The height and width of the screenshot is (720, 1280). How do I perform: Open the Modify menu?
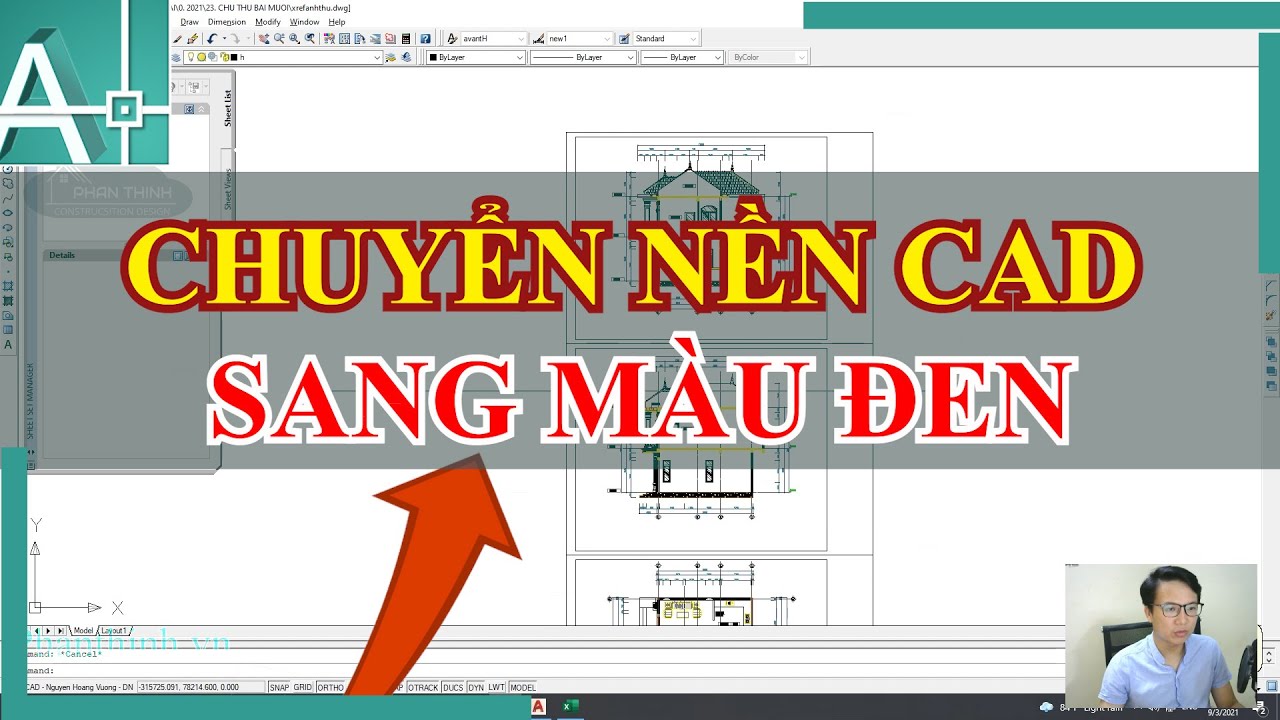pos(268,22)
